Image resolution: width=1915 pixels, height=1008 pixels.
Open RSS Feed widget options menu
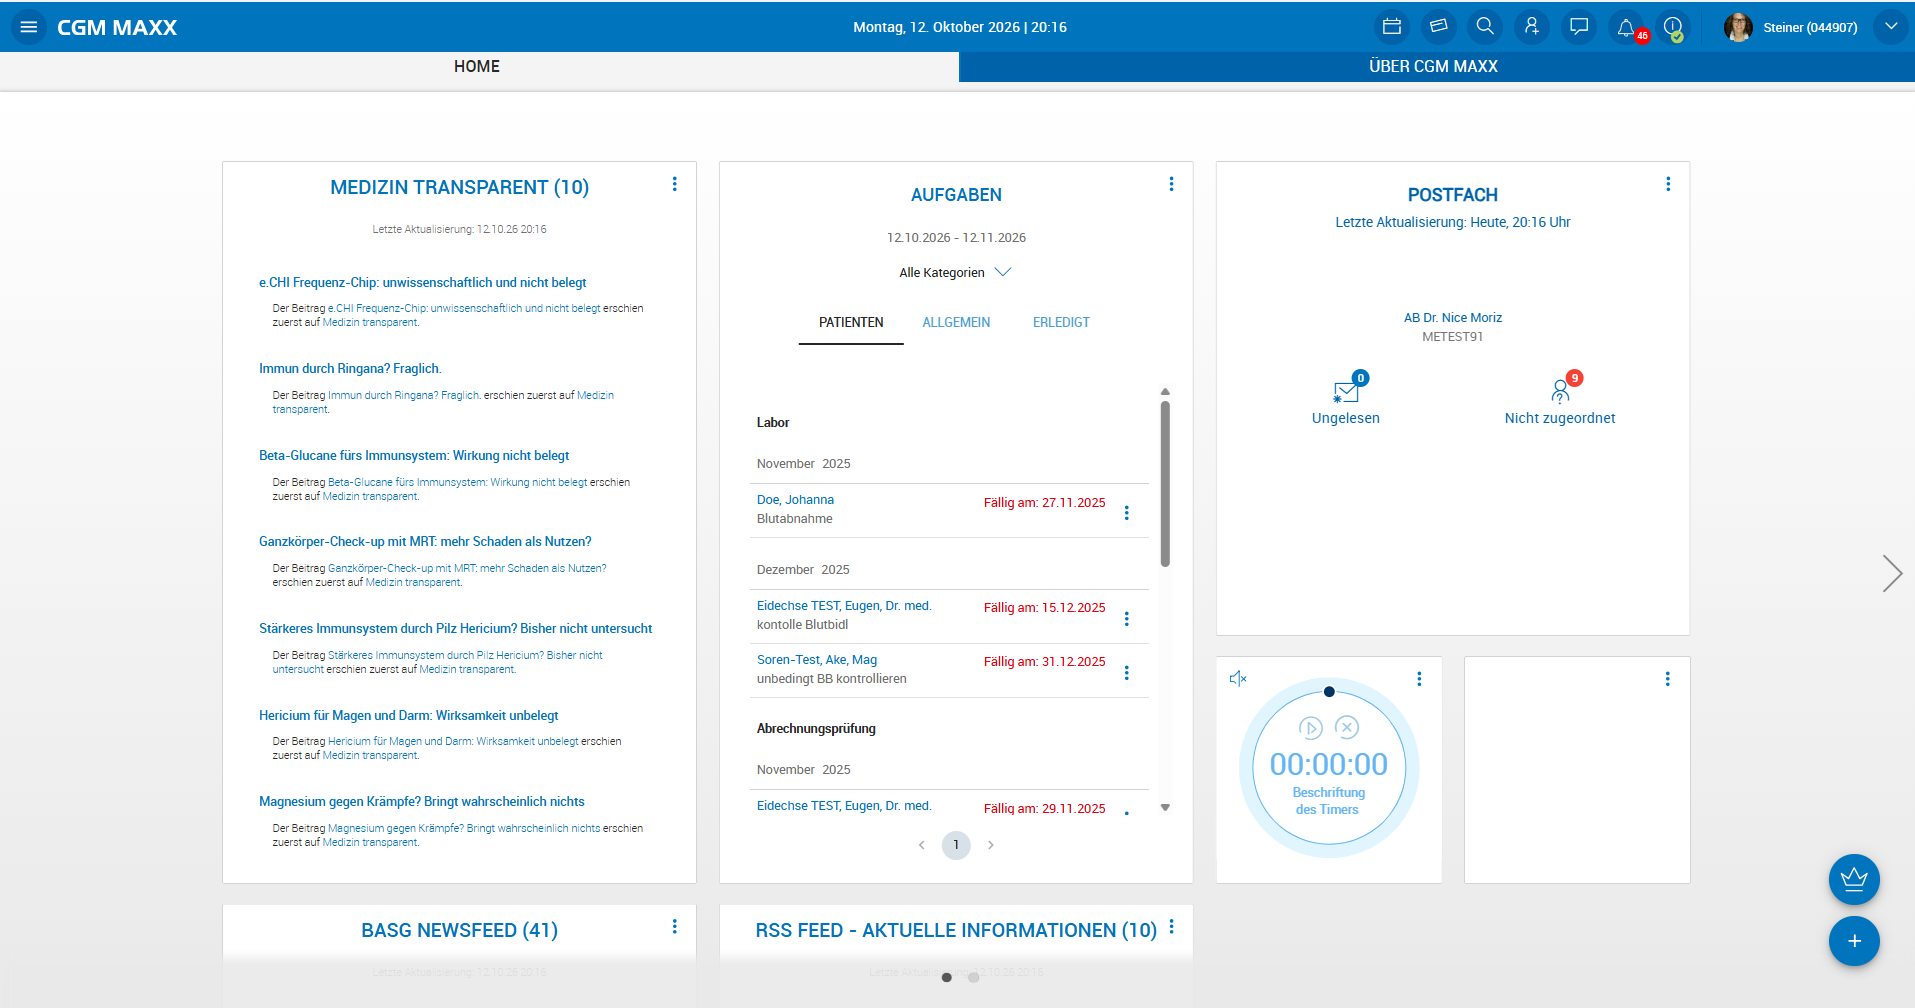(x=1171, y=927)
